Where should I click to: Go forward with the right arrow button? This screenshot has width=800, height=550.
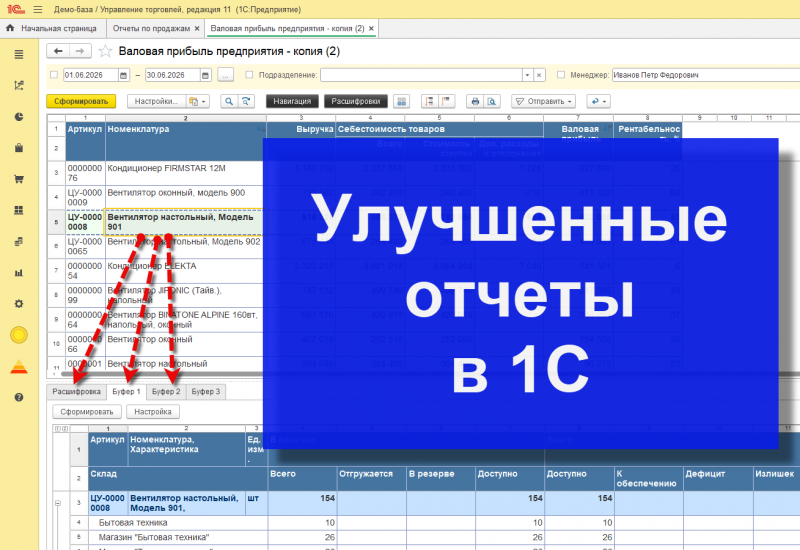80,51
